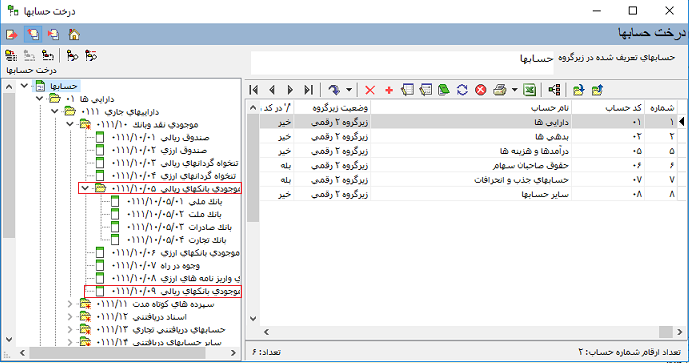Go to last record navigation button
Image resolution: width=689 pixels, height=363 pixels.
(x=309, y=90)
